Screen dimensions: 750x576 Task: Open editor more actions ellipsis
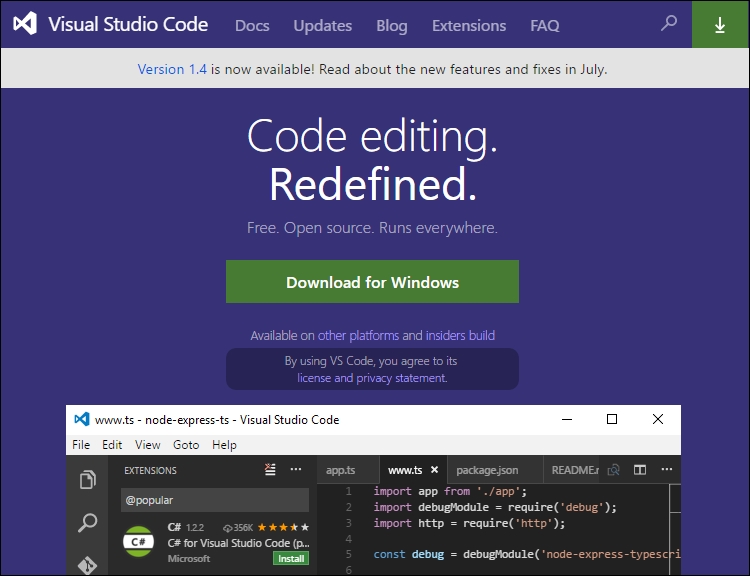[667, 469]
